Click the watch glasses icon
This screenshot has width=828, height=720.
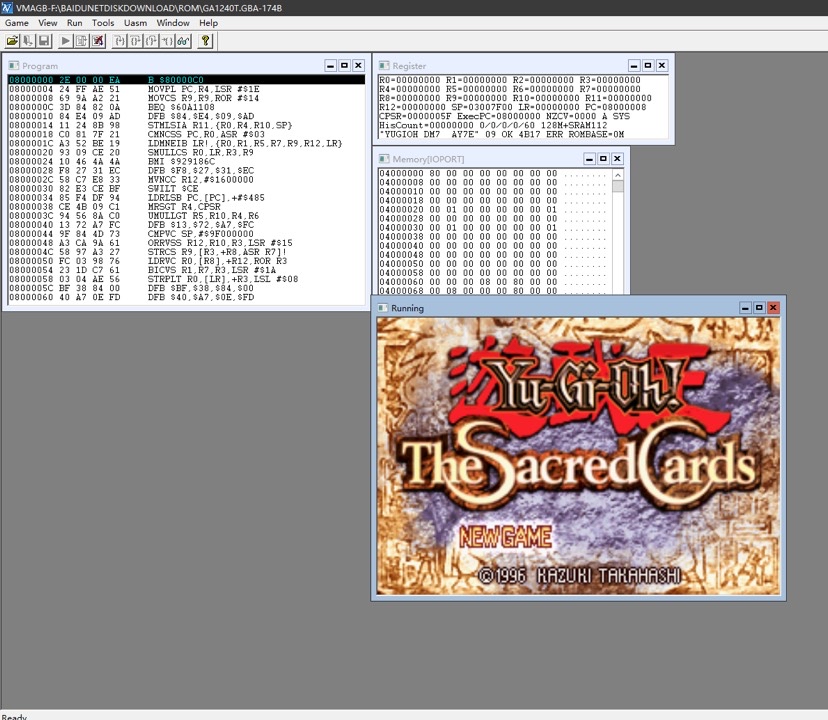tap(183, 41)
